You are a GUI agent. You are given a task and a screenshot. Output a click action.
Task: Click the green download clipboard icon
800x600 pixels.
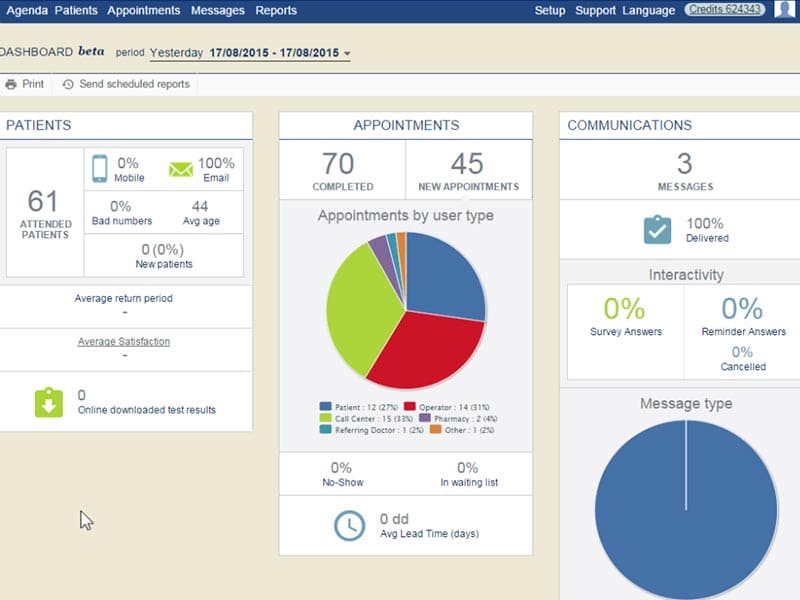(49, 403)
